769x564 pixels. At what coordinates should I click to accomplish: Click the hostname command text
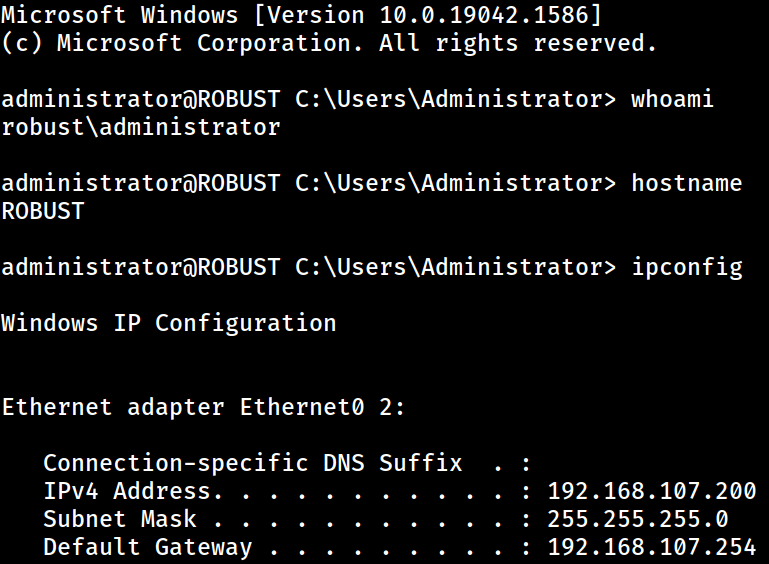(x=687, y=183)
